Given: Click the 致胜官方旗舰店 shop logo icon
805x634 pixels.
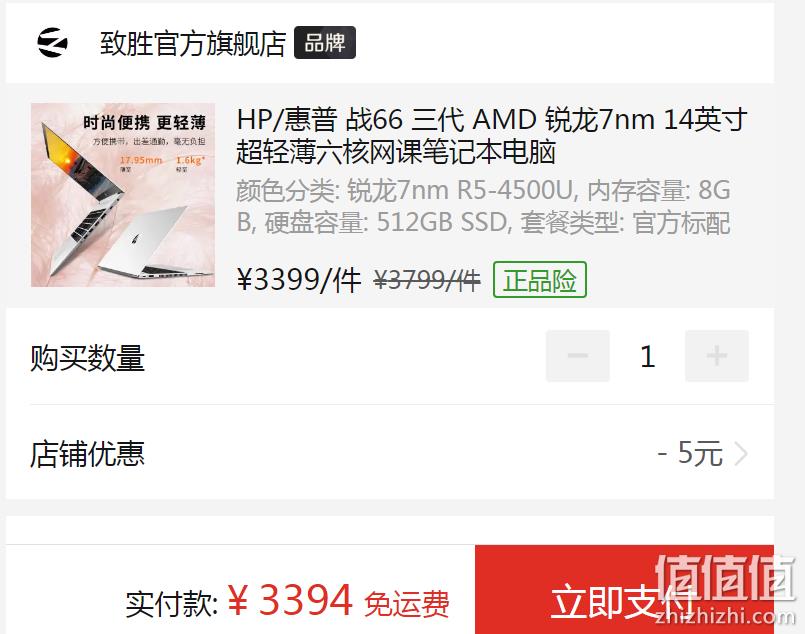Looking at the screenshot, I should [x=52, y=43].
